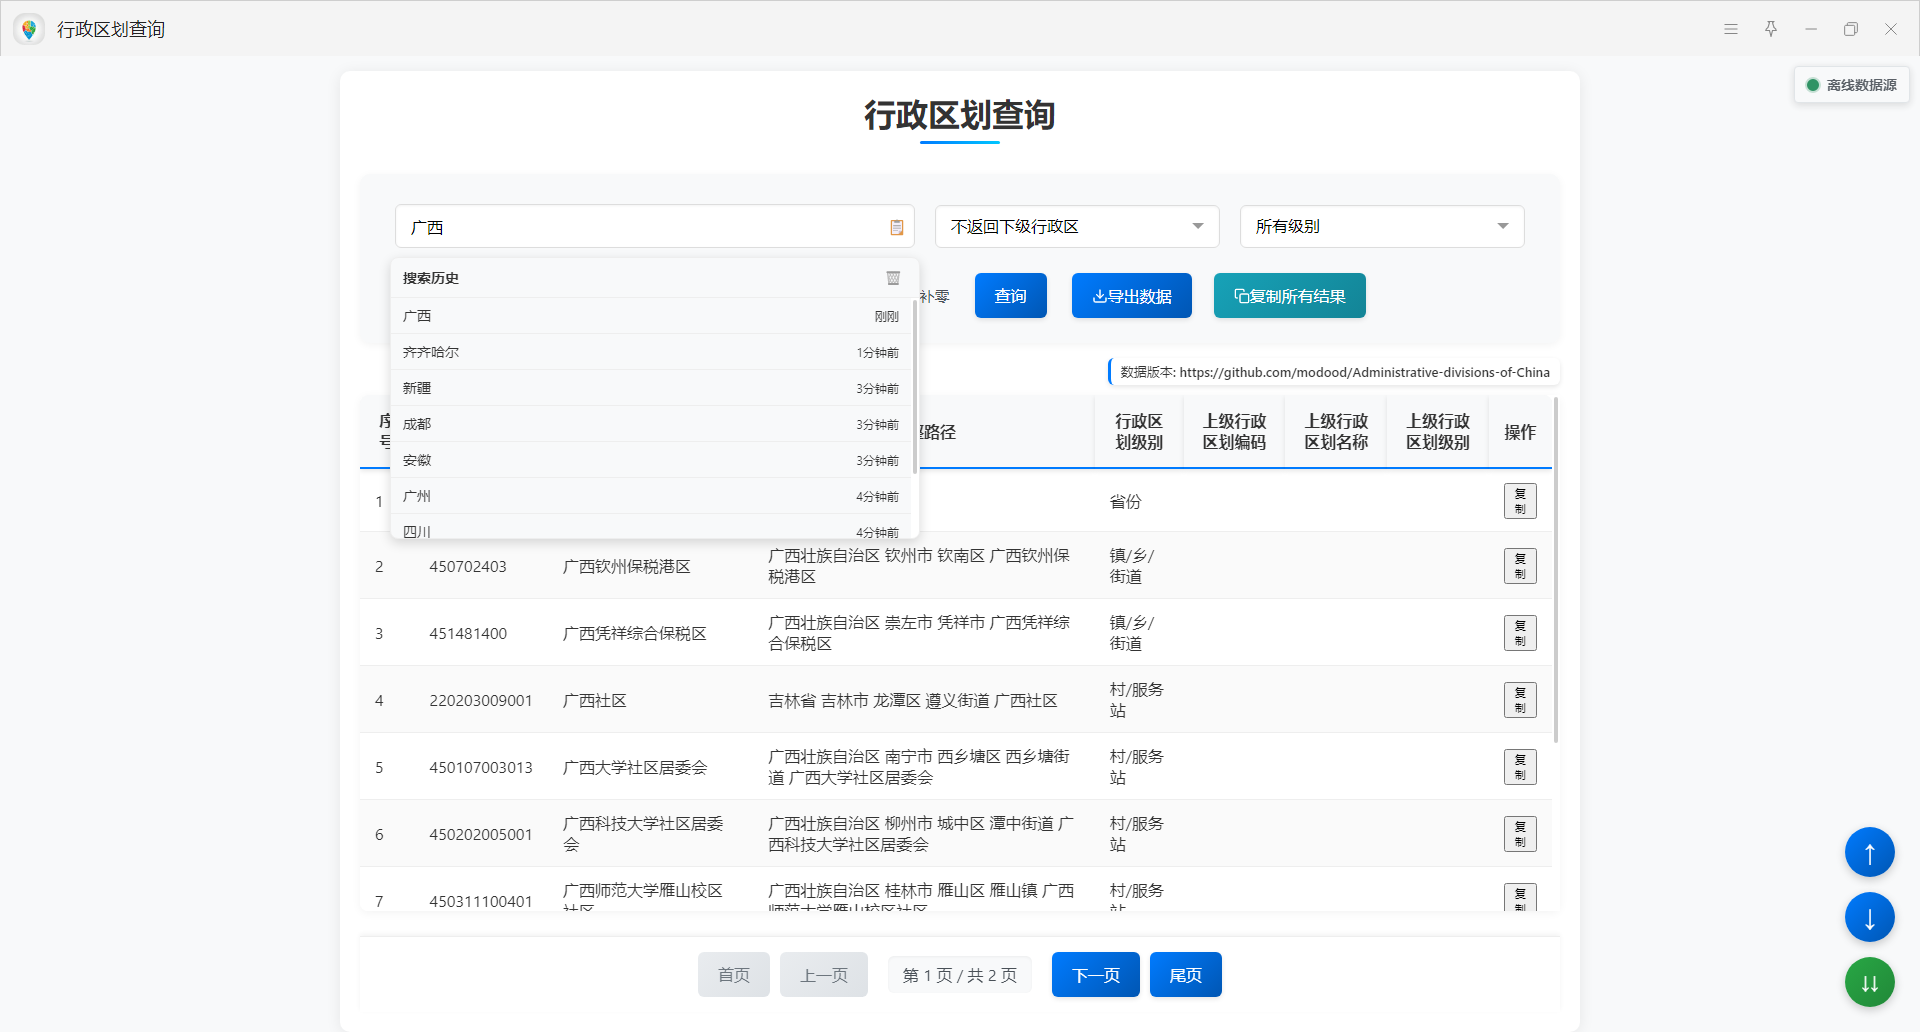Select 安徽 from search history
This screenshot has height=1032, width=1920.
tap(651, 460)
